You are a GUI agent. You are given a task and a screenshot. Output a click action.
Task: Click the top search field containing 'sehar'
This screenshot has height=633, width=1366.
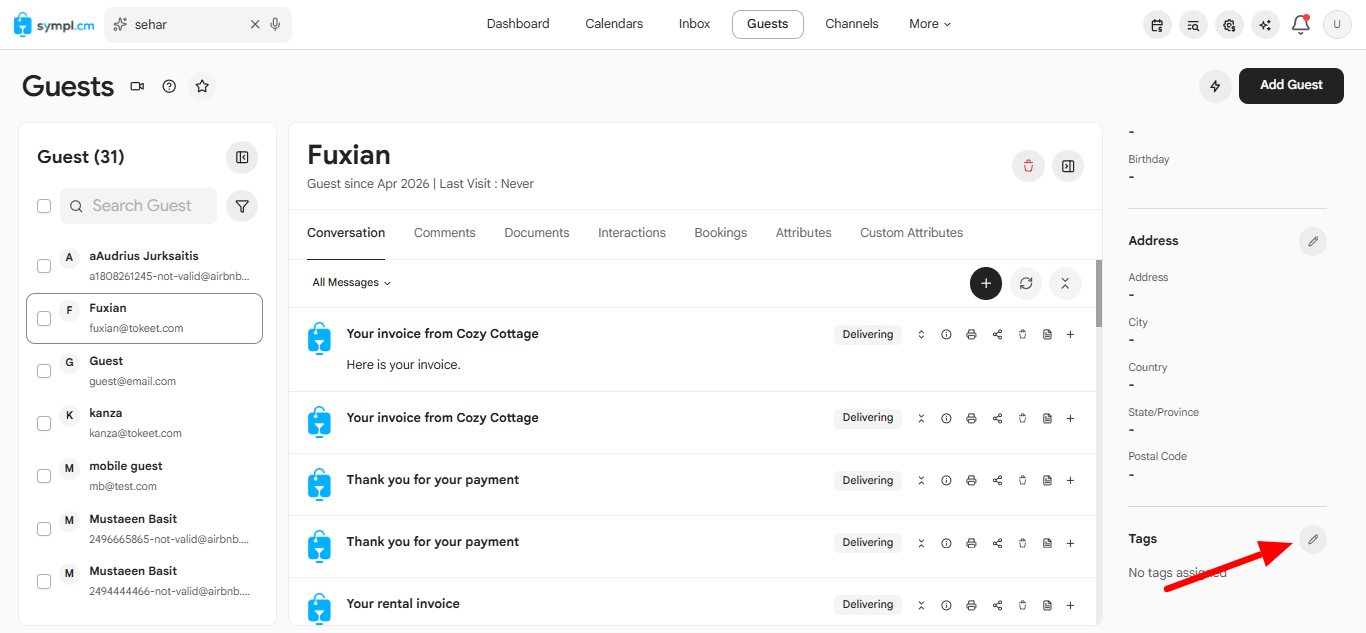click(x=198, y=24)
